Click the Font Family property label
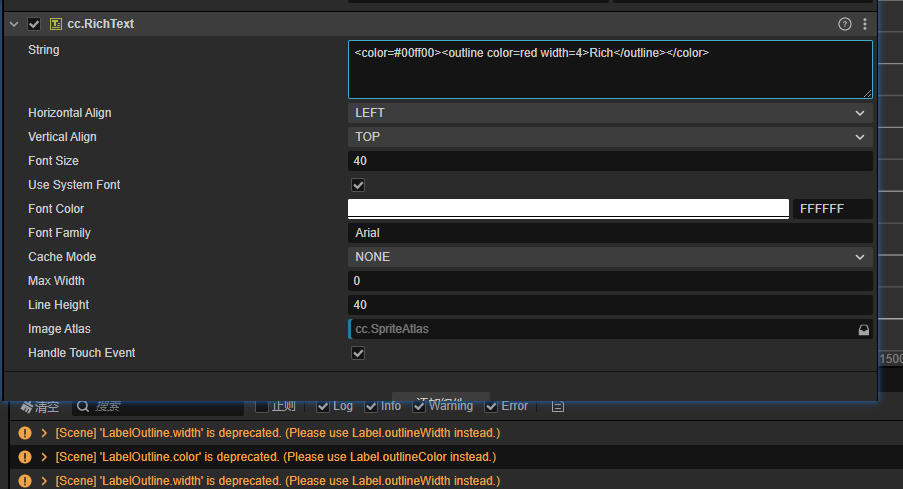The image size is (903, 489). [x=59, y=233]
